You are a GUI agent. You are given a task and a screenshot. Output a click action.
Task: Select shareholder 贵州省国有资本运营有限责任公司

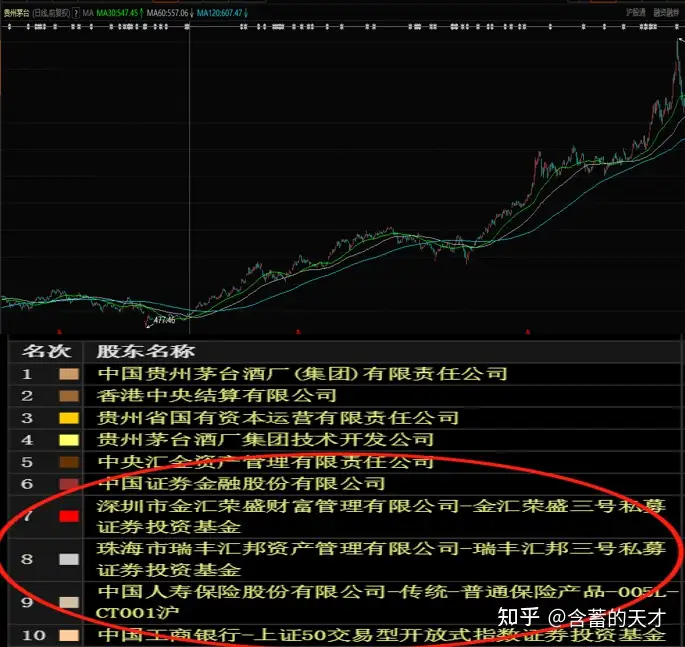click(278, 418)
